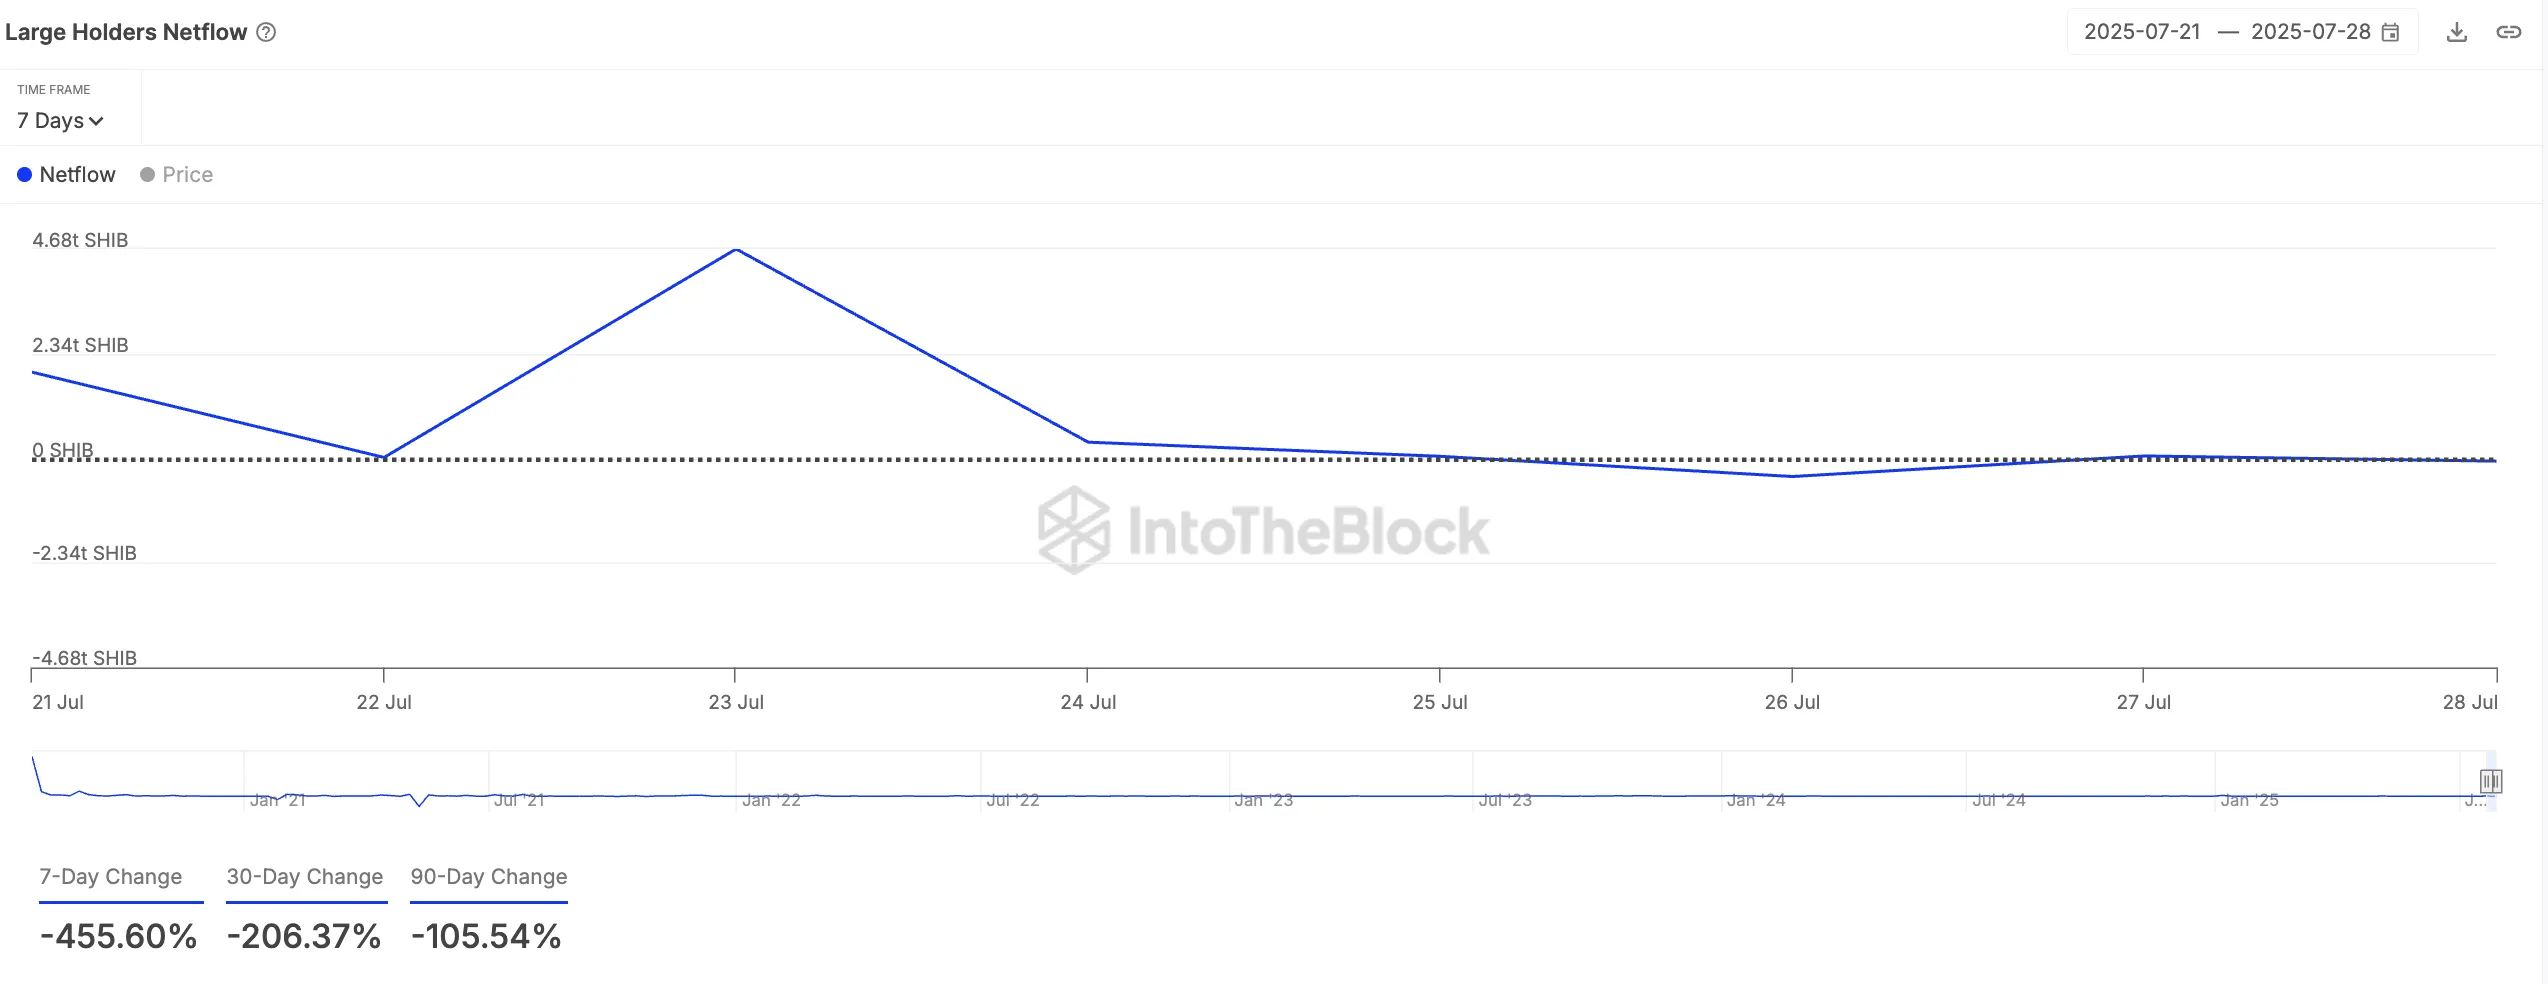Click the help icon beside Large Holders Netflow
This screenshot has height=984, width=2548.
(266, 32)
